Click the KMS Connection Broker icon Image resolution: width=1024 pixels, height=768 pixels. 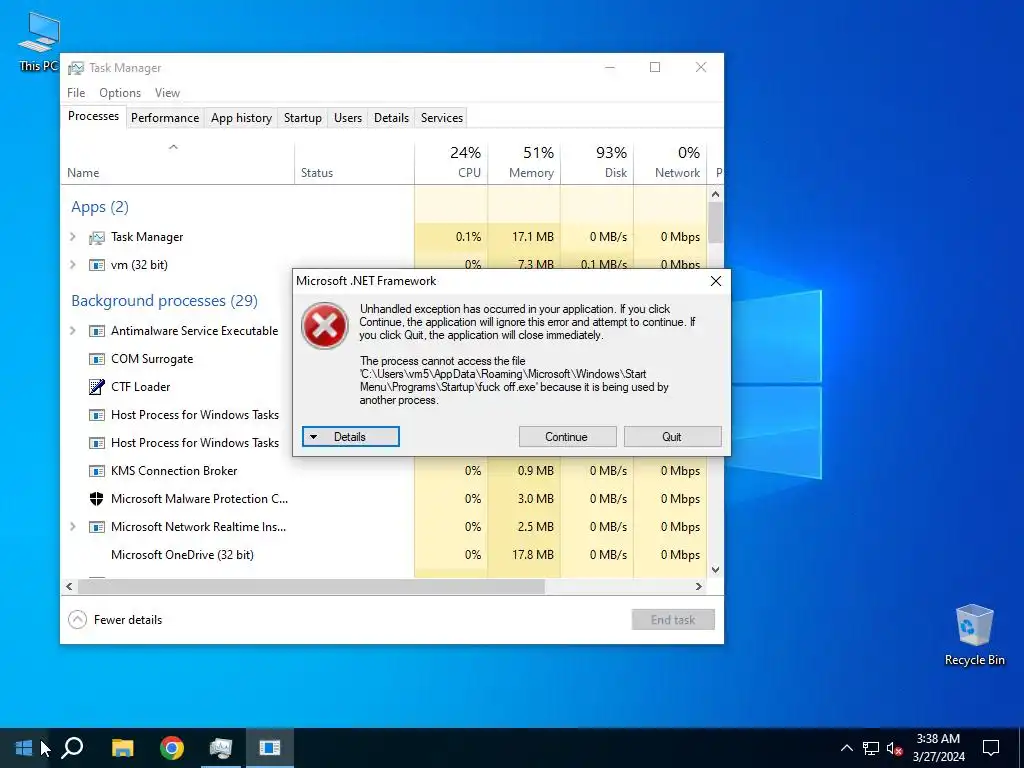pyautogui.click(x=97, y=471)
